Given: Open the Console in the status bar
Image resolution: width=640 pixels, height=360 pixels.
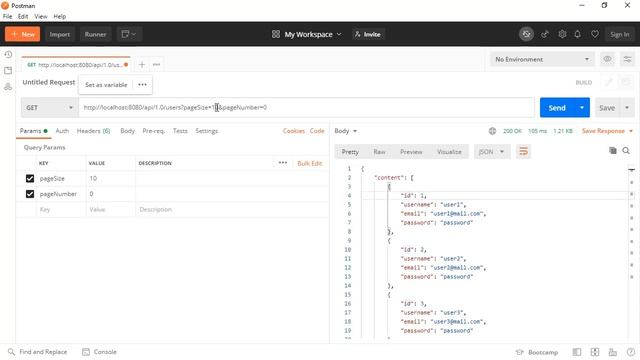Looking at the screenshot, I should (99, 352).
